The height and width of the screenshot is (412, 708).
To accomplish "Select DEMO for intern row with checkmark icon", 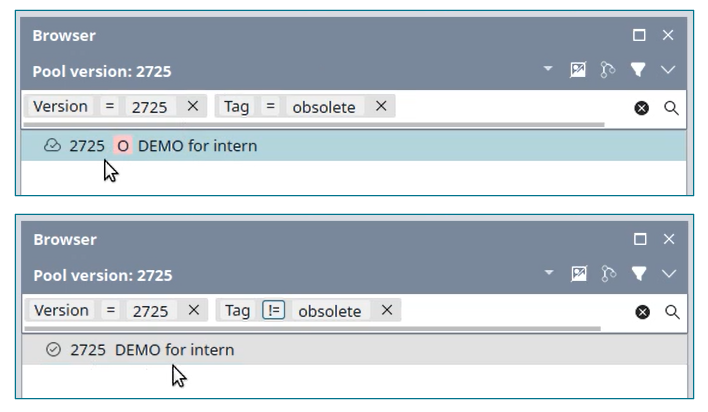I will pyautogui.click(x=354, y=350).
